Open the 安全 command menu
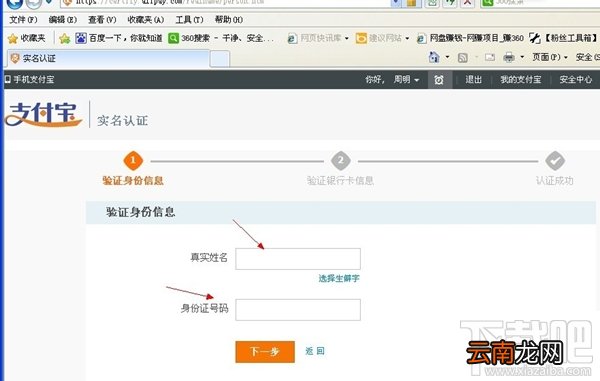This screenshot has height=381, width=600. click(x=587, y=57)
